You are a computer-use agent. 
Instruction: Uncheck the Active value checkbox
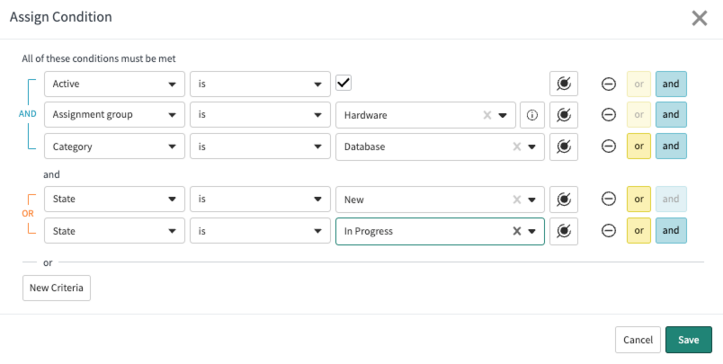tap(344, 83)
